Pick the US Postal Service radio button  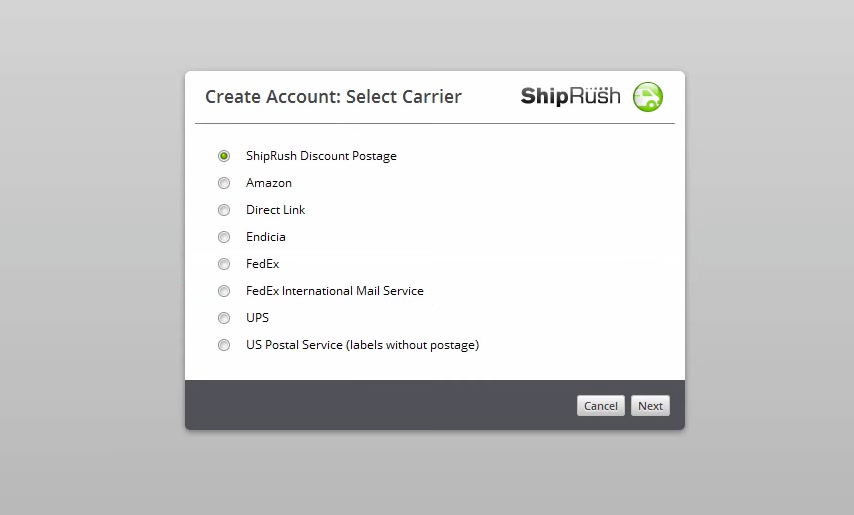(224, 345)
